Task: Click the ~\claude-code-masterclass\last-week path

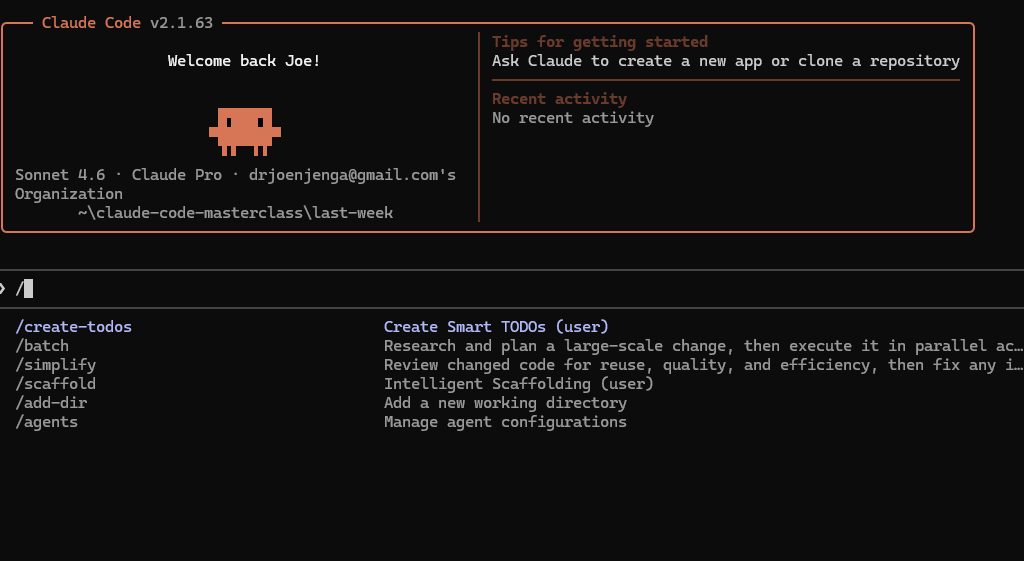Action: pyautogui.click(x=235, y=213)
